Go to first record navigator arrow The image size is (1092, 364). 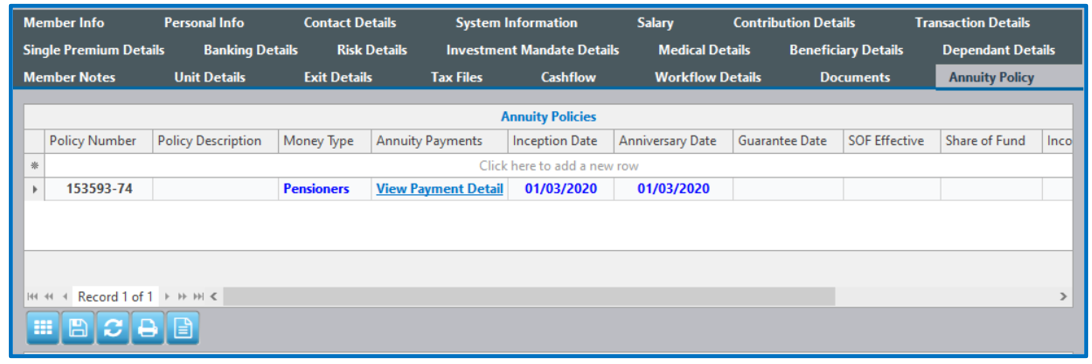[x=33, y=296]
